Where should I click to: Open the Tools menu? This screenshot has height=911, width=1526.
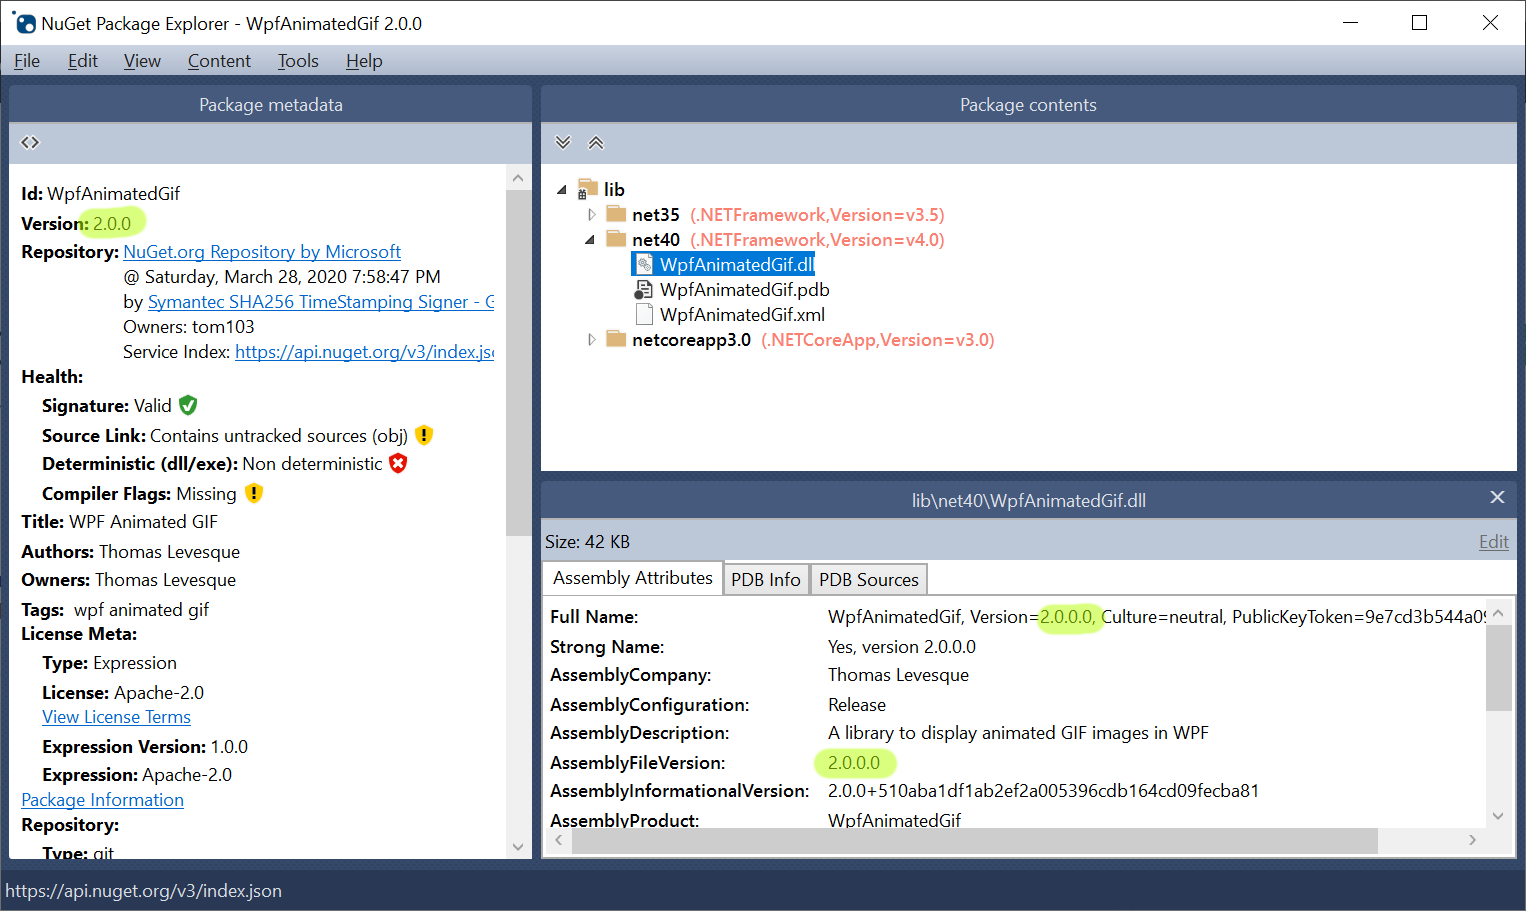click(x=297, y=61)
